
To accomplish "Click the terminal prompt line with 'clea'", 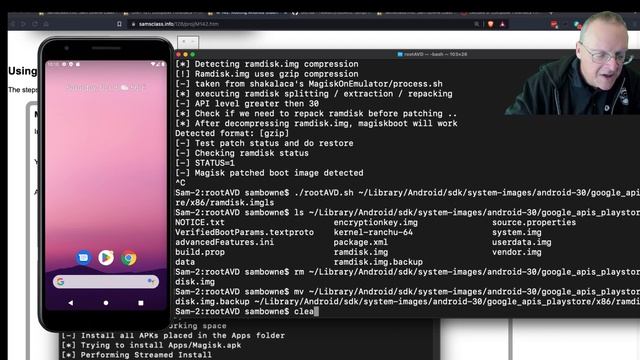I will click(247, 311).
